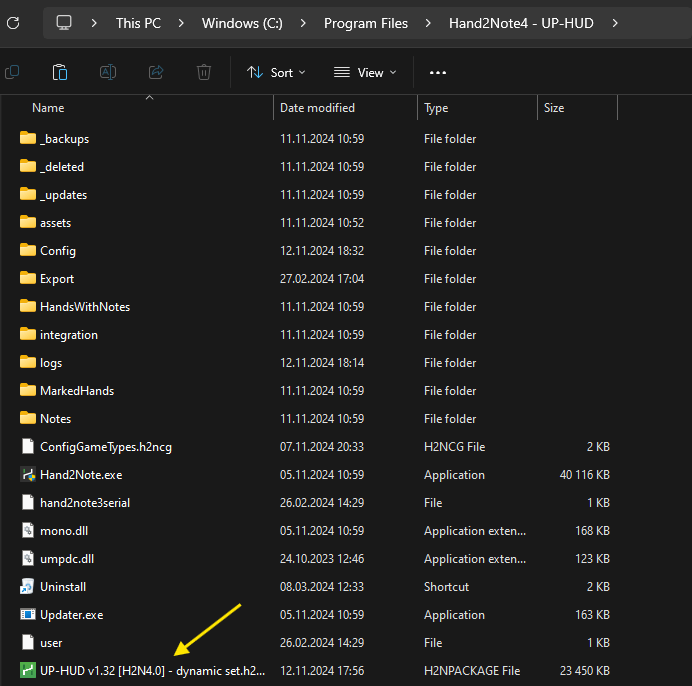Click the Paste toolbar icon
692x686 pixels.
60,72
